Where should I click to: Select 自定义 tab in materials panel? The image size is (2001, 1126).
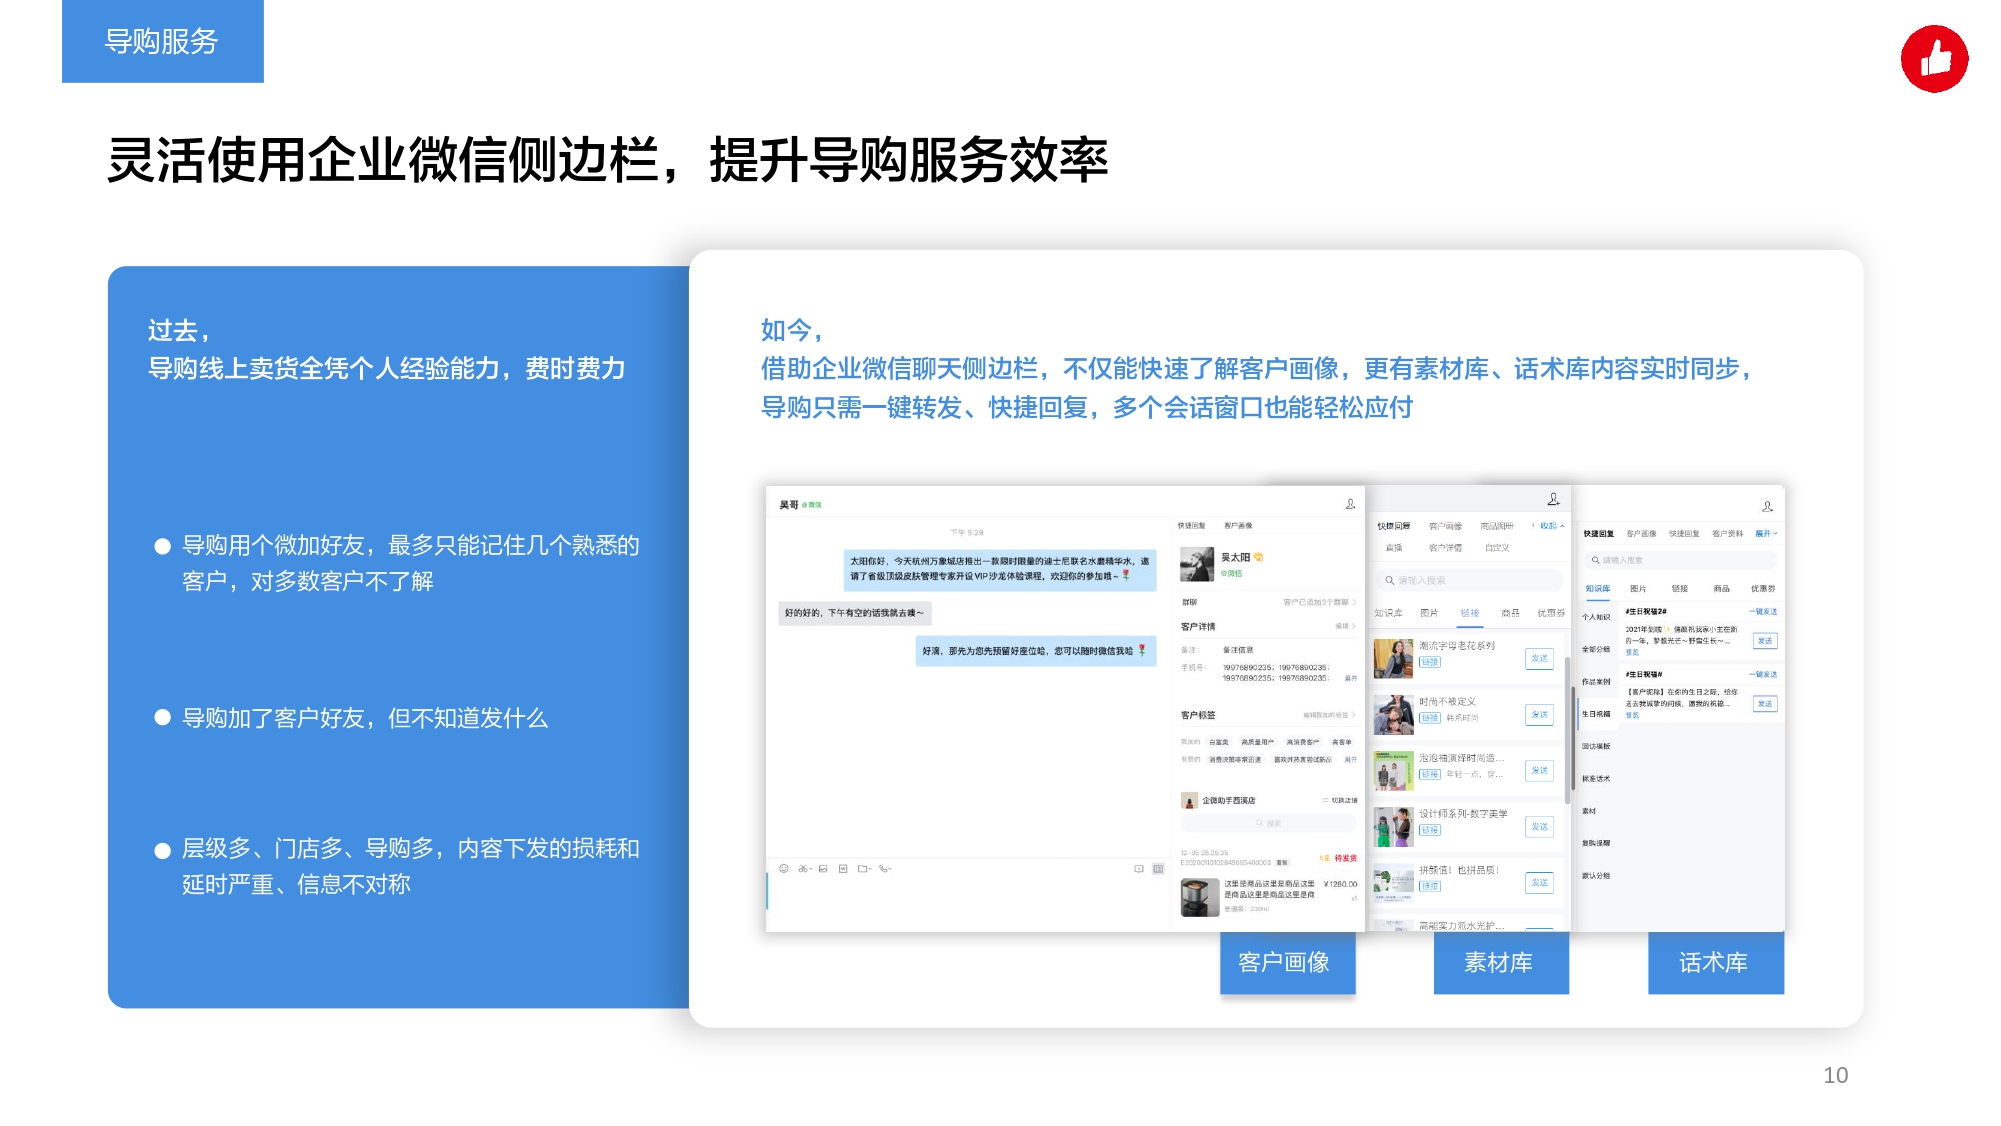pyautogui.click(x=1497, y=548)
